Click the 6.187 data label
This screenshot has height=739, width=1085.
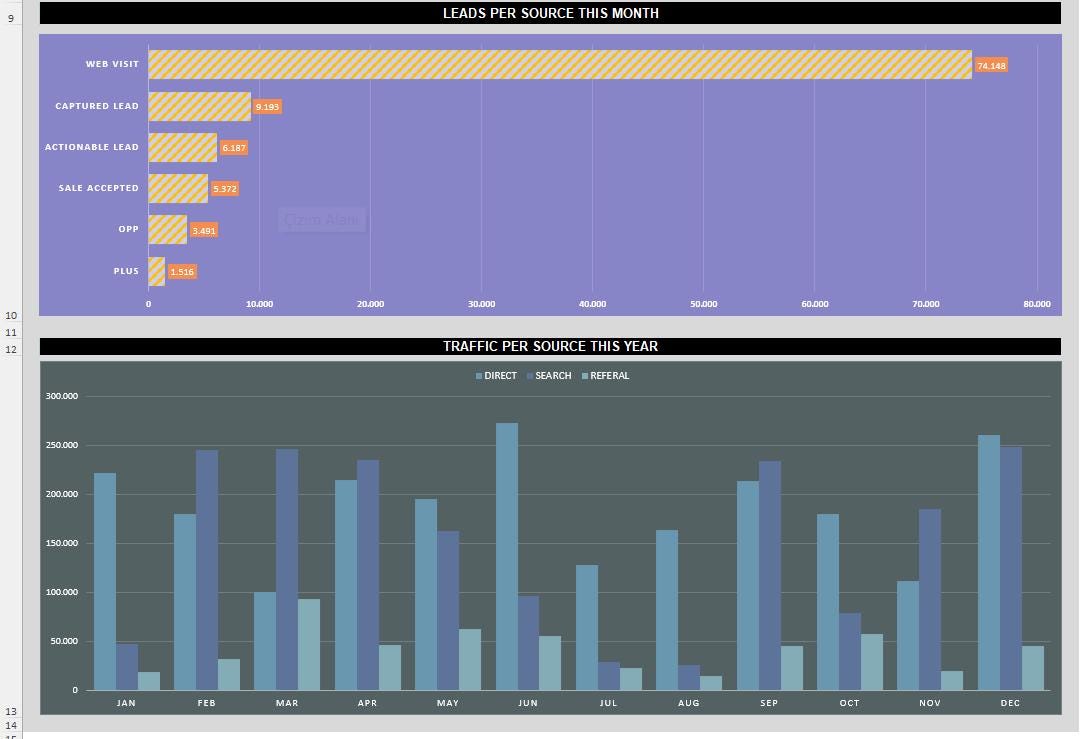(233, 147)
